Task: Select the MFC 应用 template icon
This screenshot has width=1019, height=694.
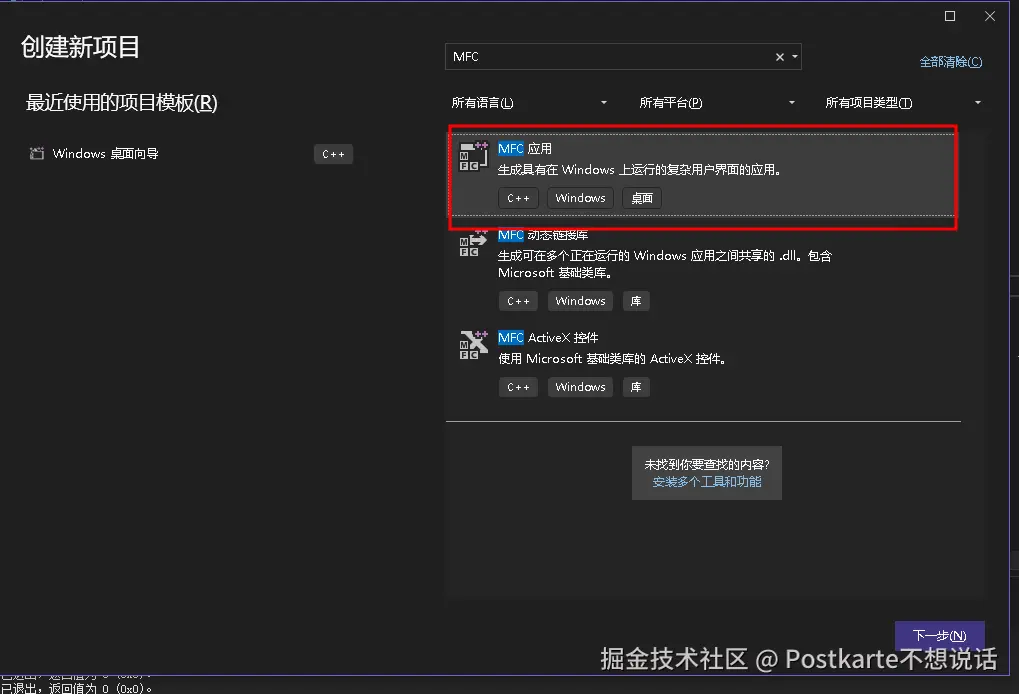Action: (x=473, y=157)
